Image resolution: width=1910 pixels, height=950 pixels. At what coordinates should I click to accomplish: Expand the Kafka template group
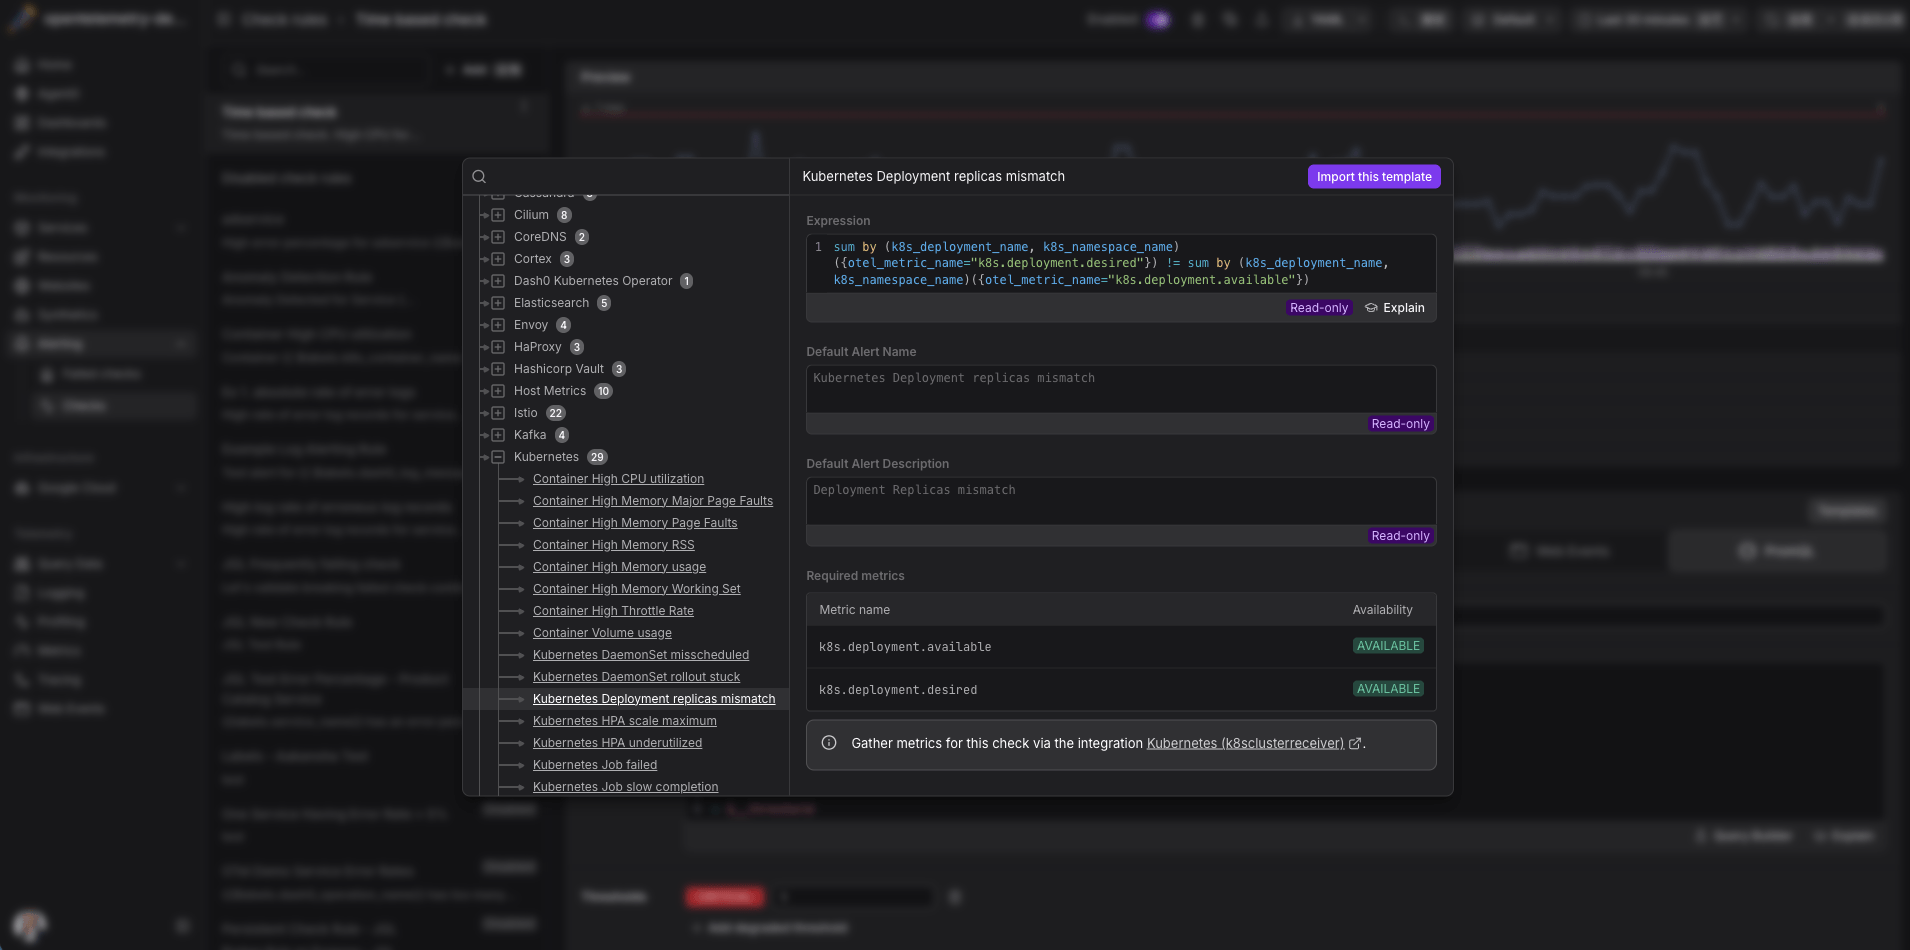(x=498, y=435)
